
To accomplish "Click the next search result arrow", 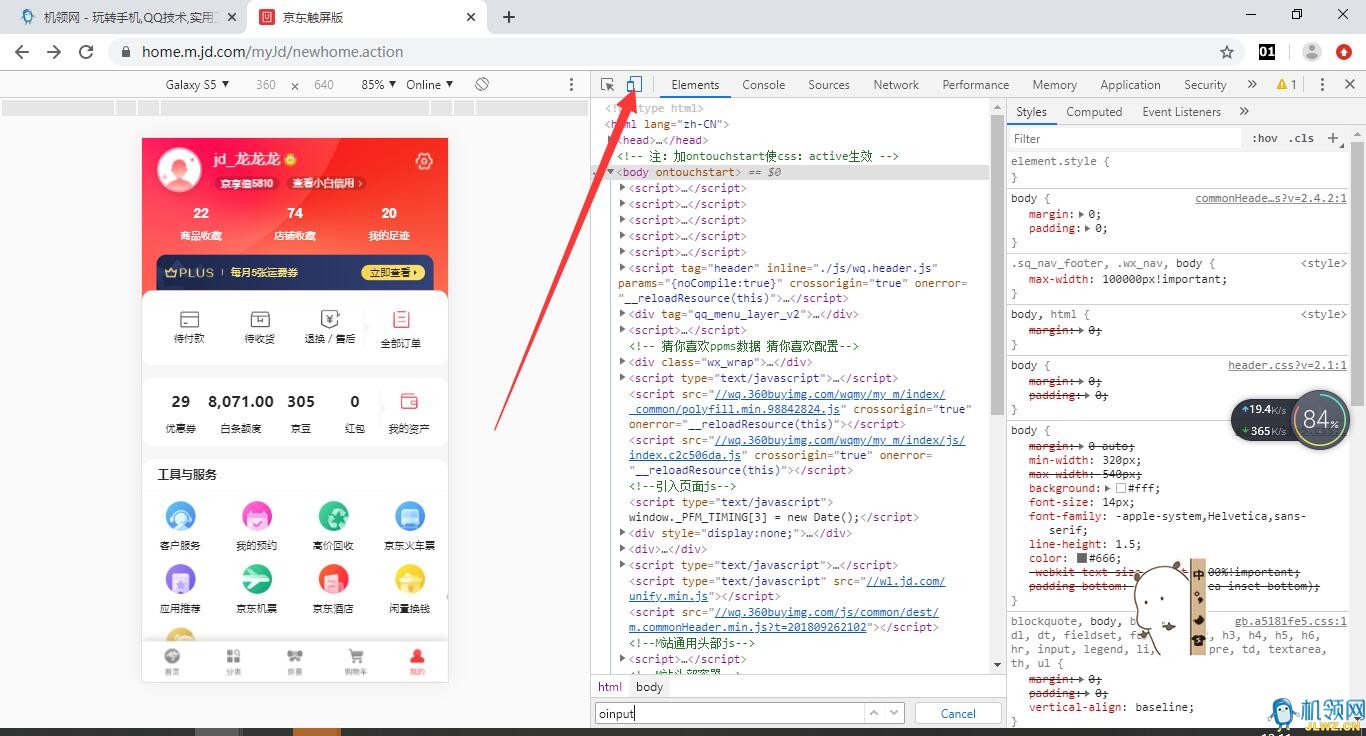I will [894, 713].
